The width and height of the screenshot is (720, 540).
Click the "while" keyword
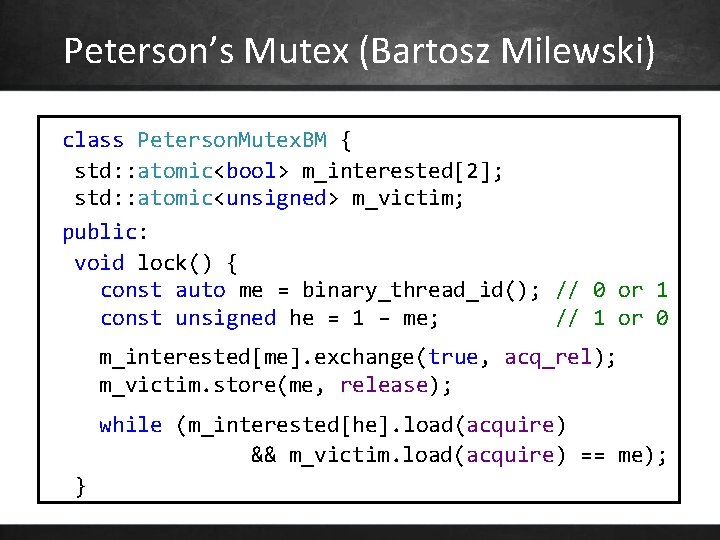[x=131, y=425]
